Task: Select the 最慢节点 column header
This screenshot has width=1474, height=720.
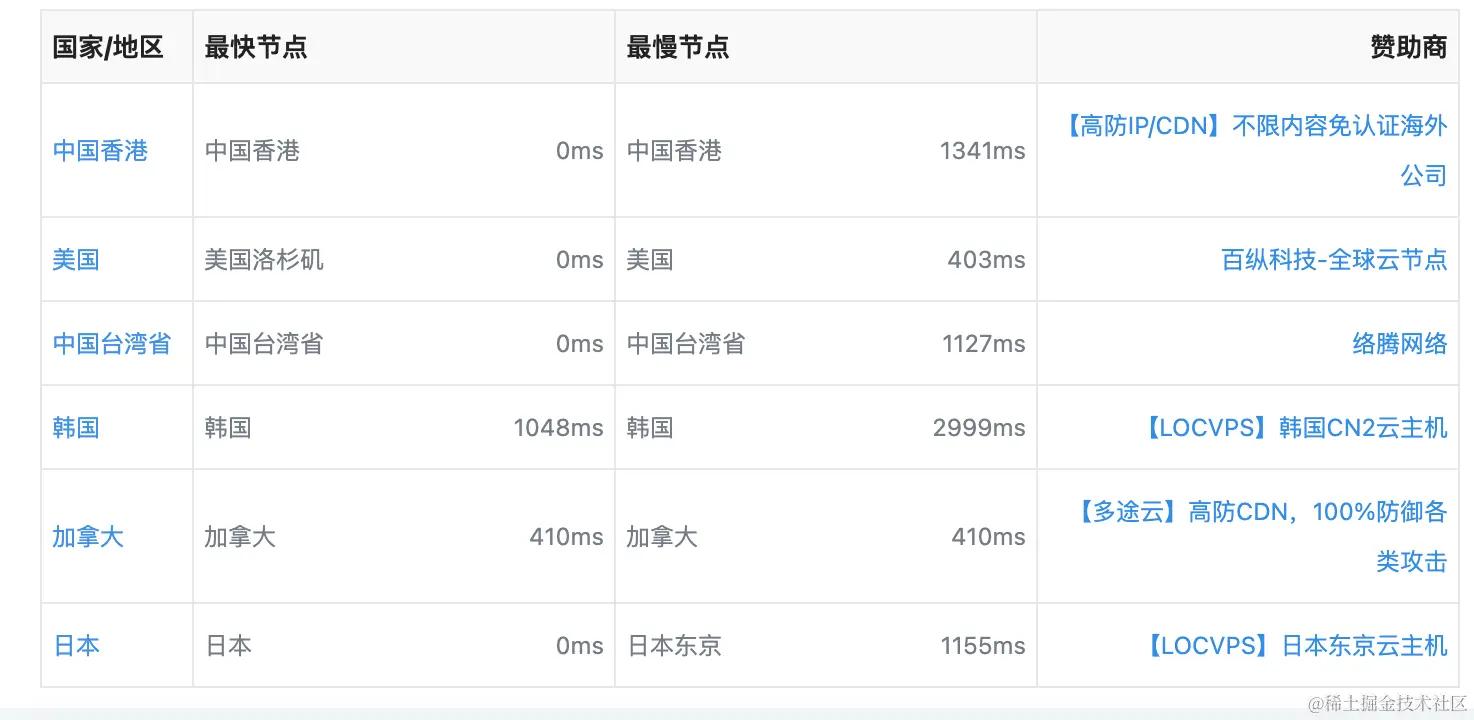Action: coord(678,47)
